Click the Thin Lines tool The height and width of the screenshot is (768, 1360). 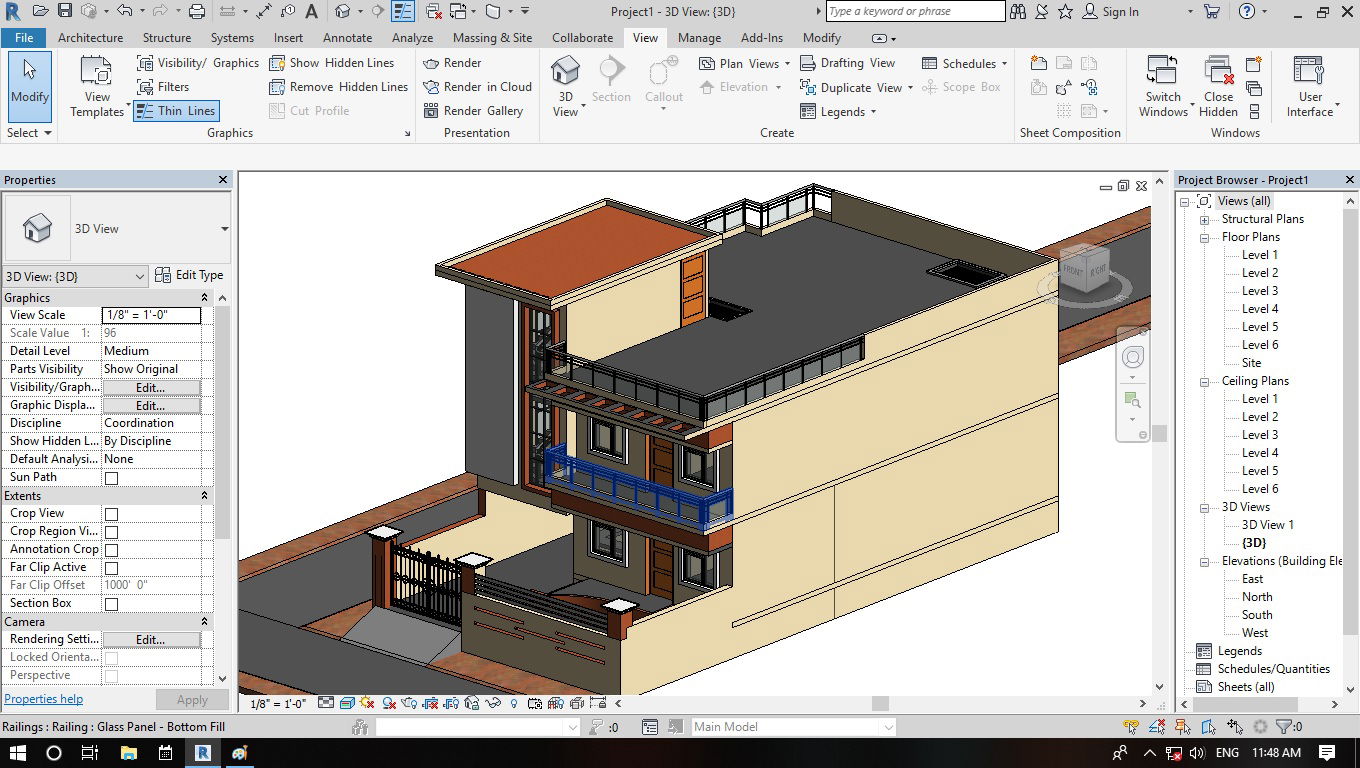click(176, 111)
